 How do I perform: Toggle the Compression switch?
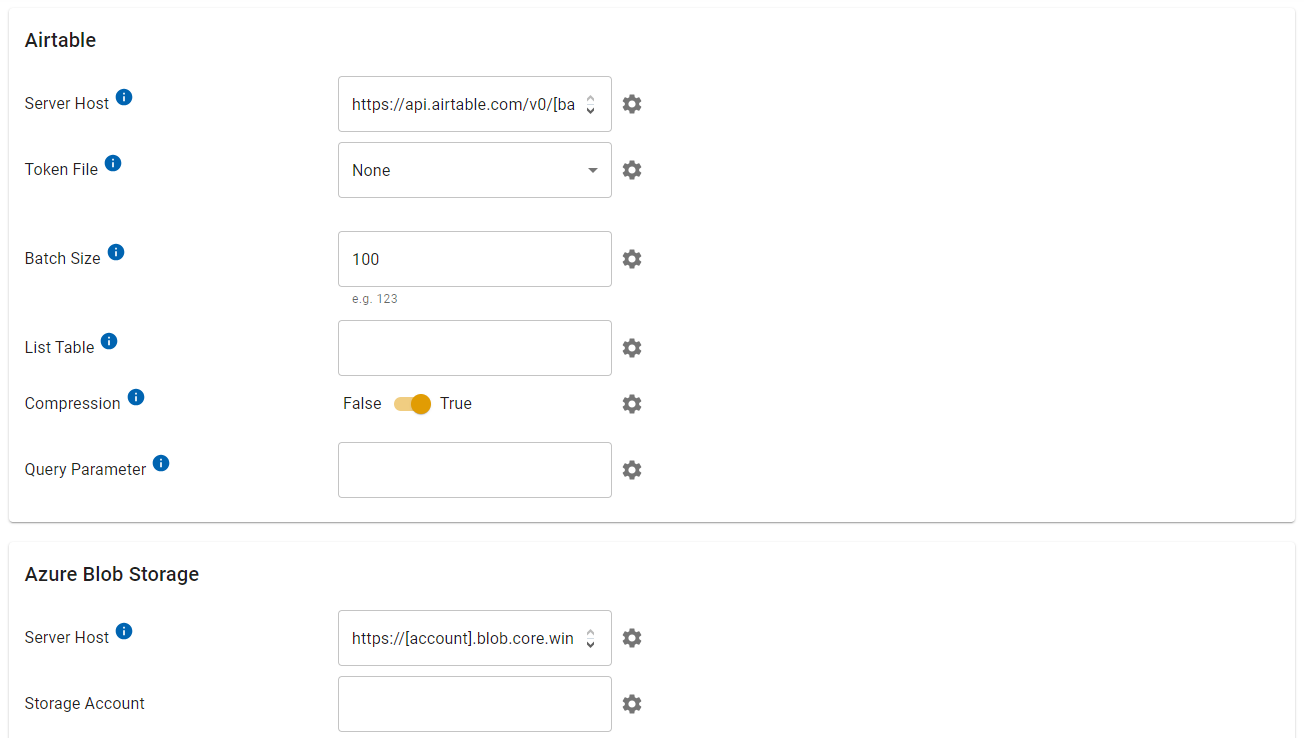pos(412,404)
